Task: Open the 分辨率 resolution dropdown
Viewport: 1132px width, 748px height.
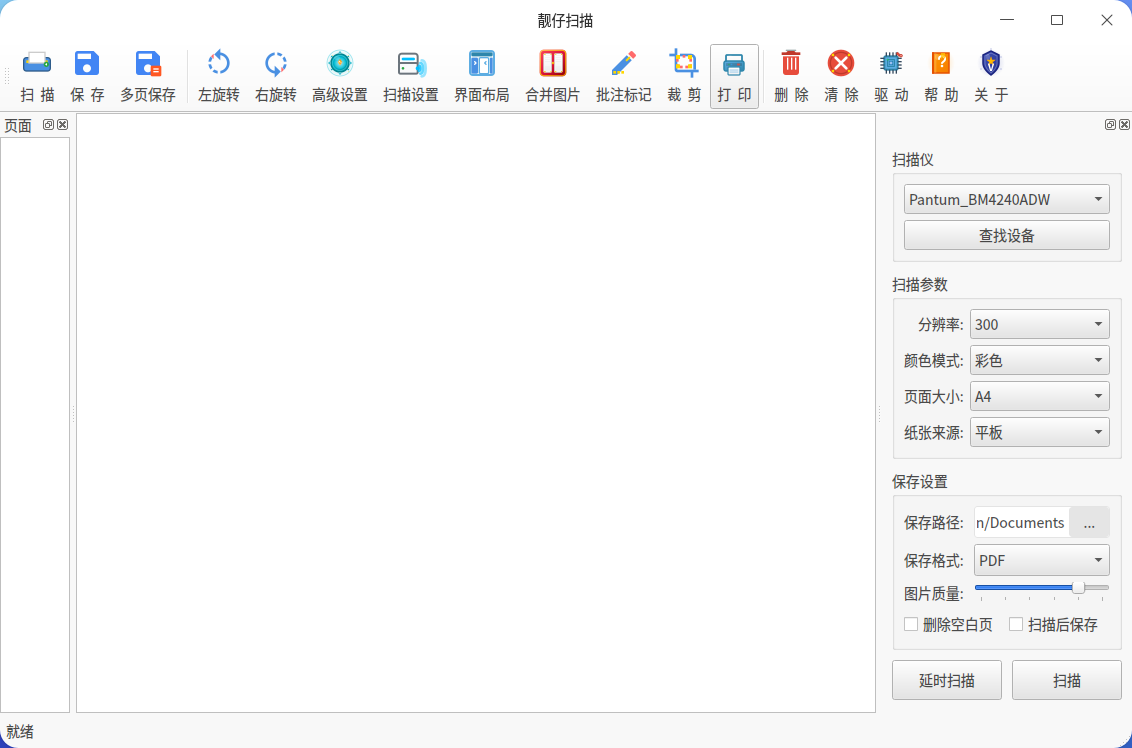Action: 1040,324
